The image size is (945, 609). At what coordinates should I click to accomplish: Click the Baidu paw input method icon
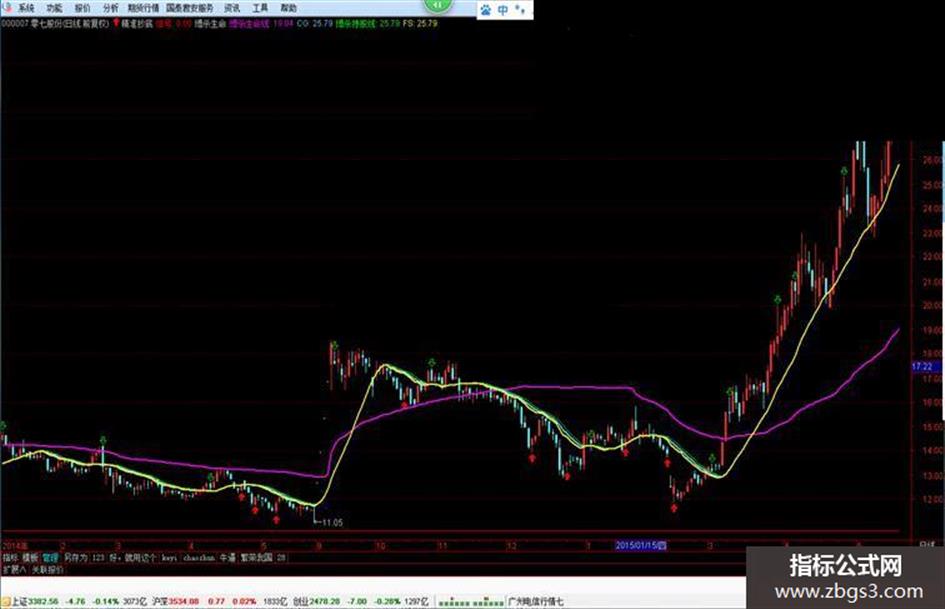486,10
